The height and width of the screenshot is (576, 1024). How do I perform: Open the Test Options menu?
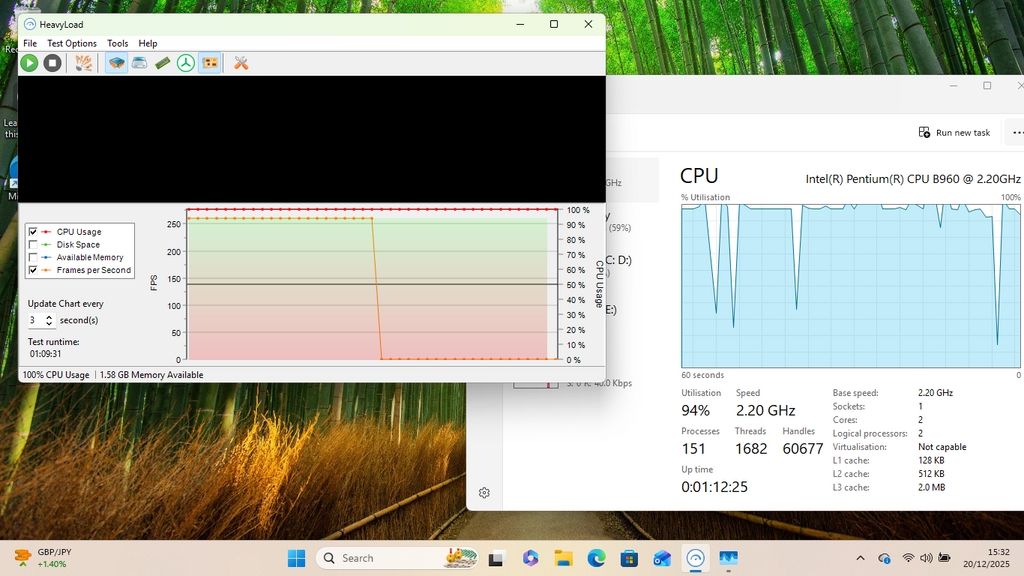[x=72, y=44]
